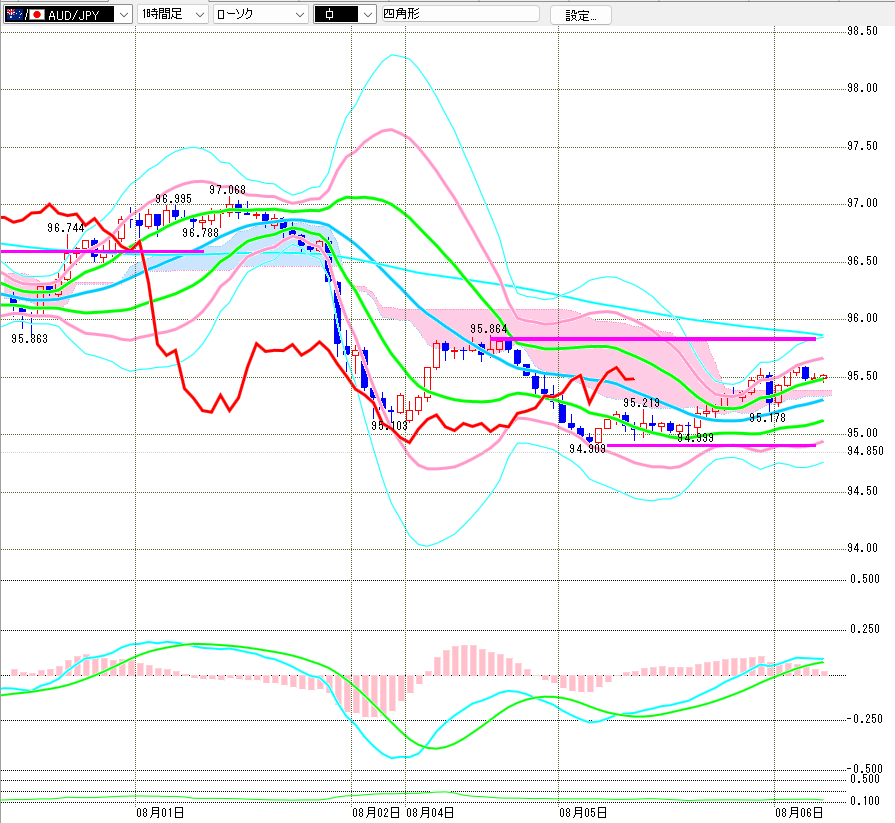Click the 設定... settings button
895x823 pixels.
point(581,15)
